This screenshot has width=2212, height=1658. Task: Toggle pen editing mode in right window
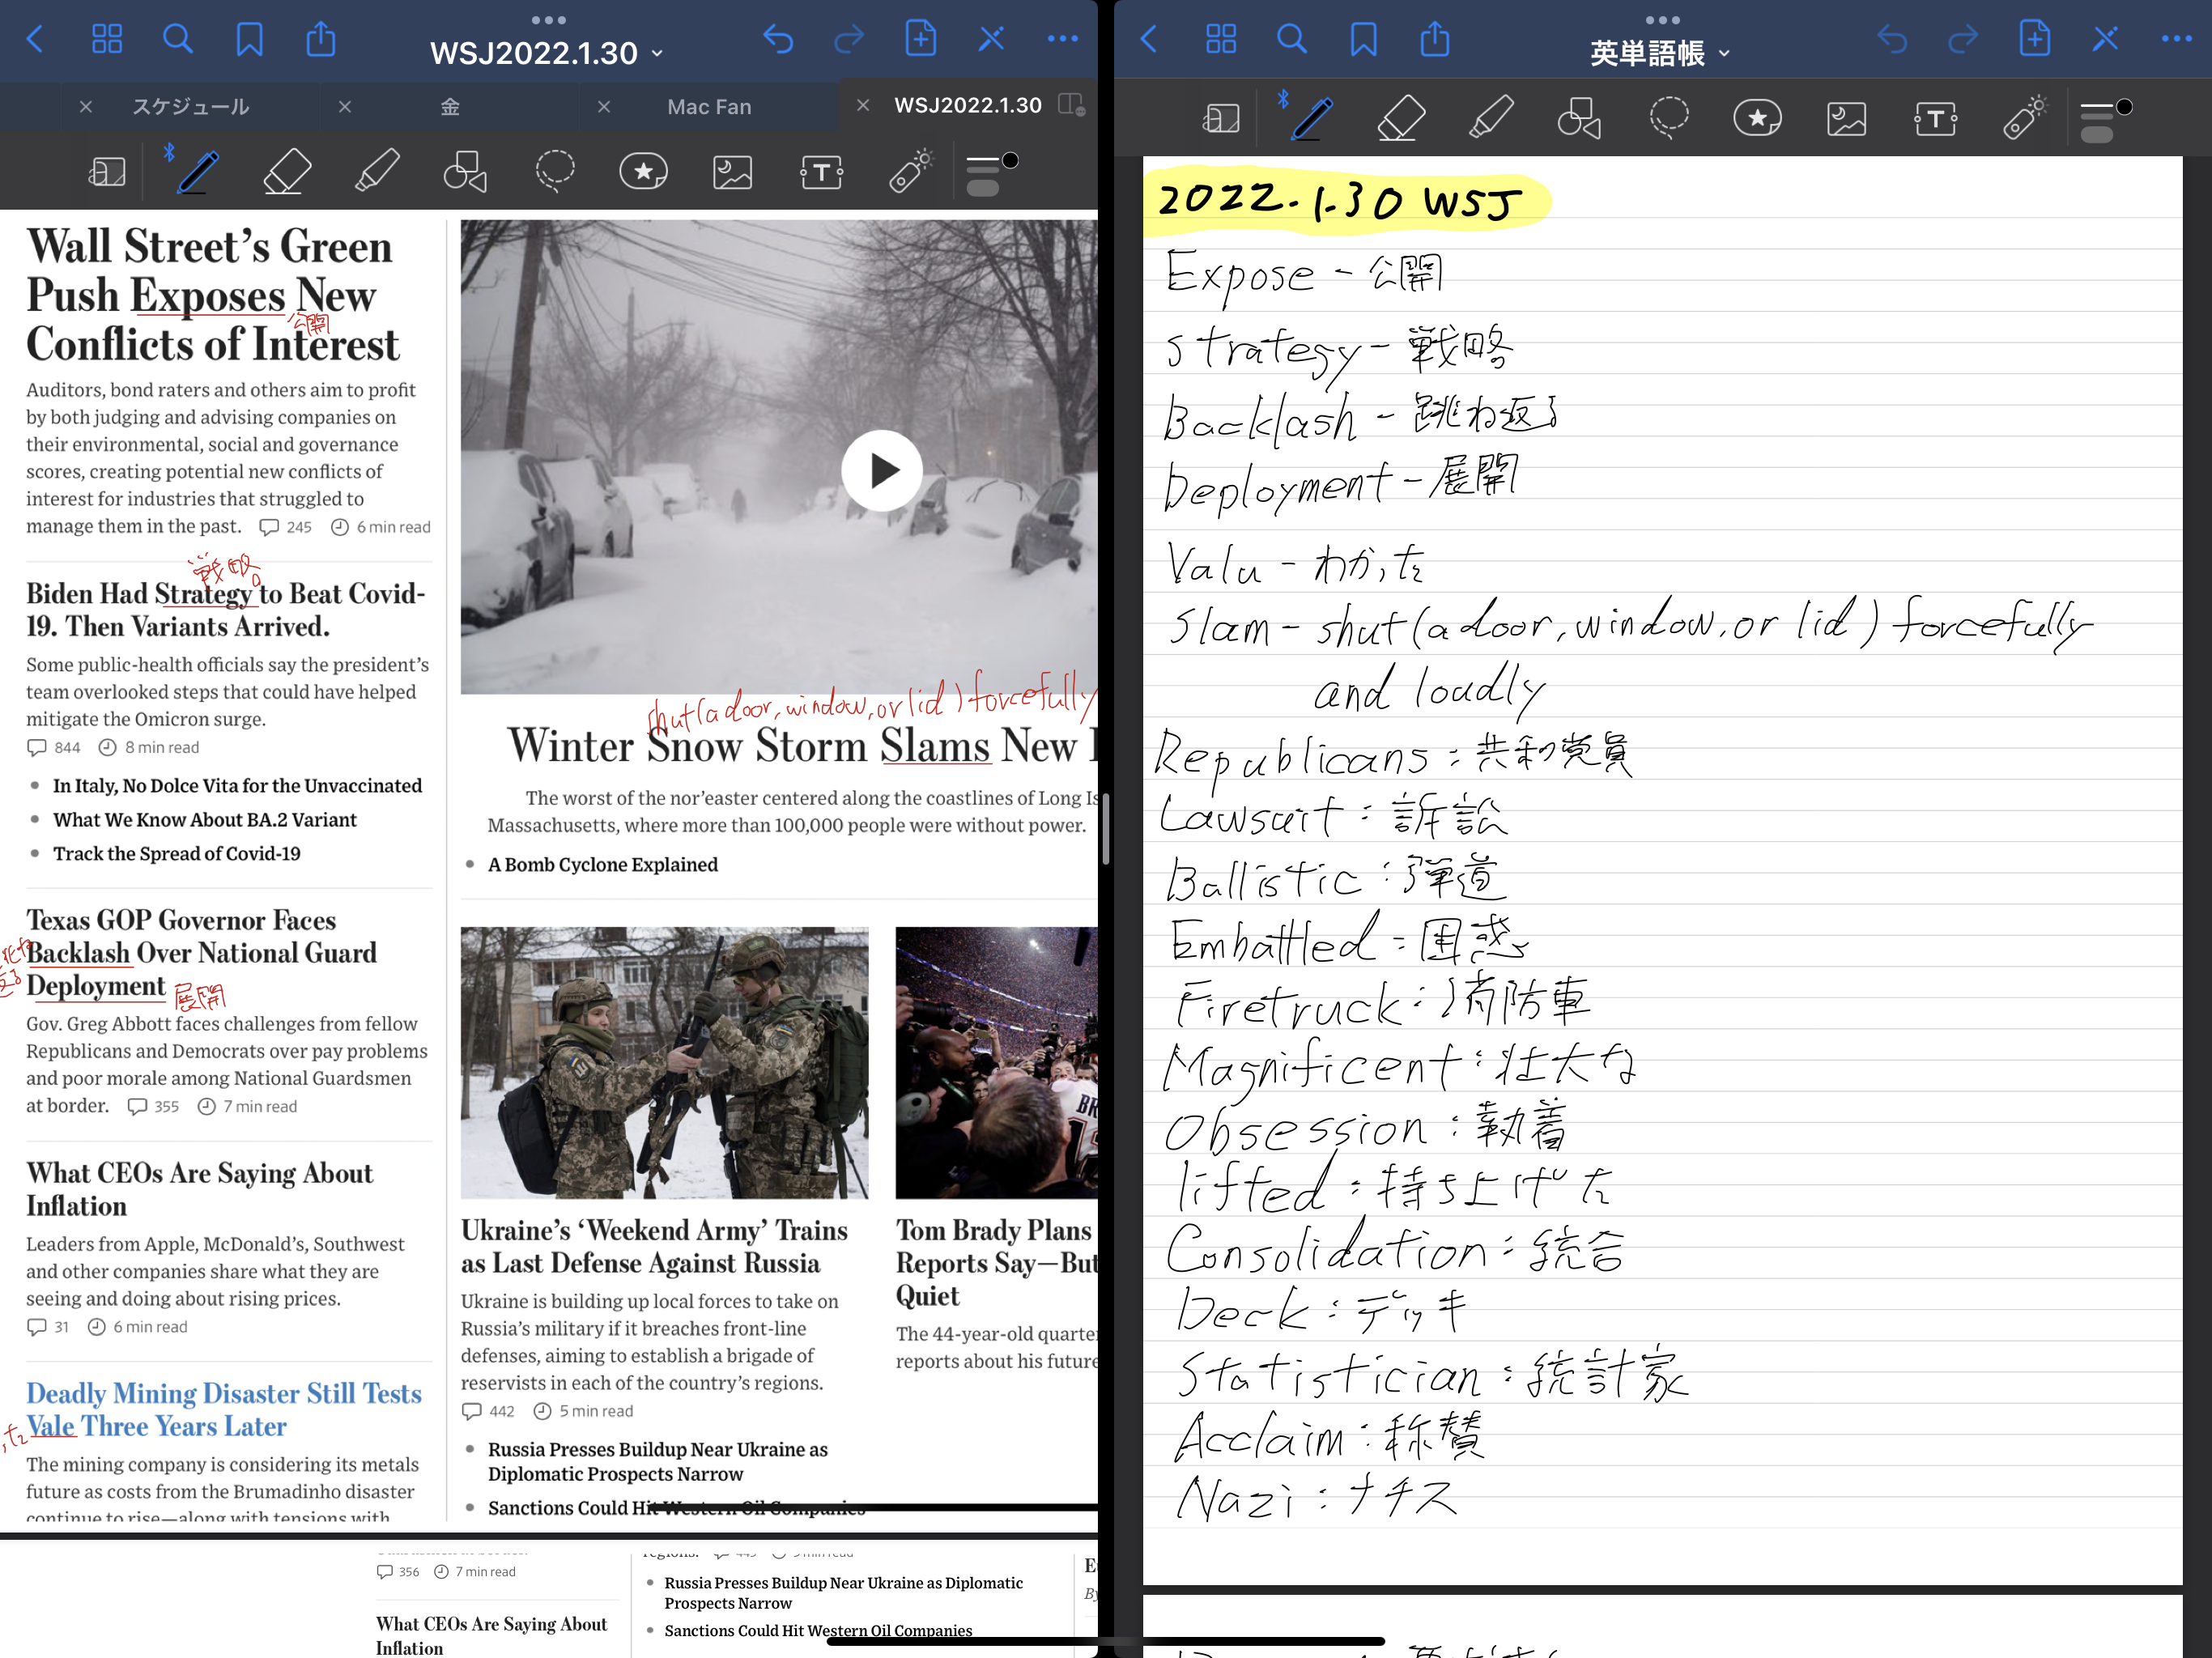coord(2105,40)
